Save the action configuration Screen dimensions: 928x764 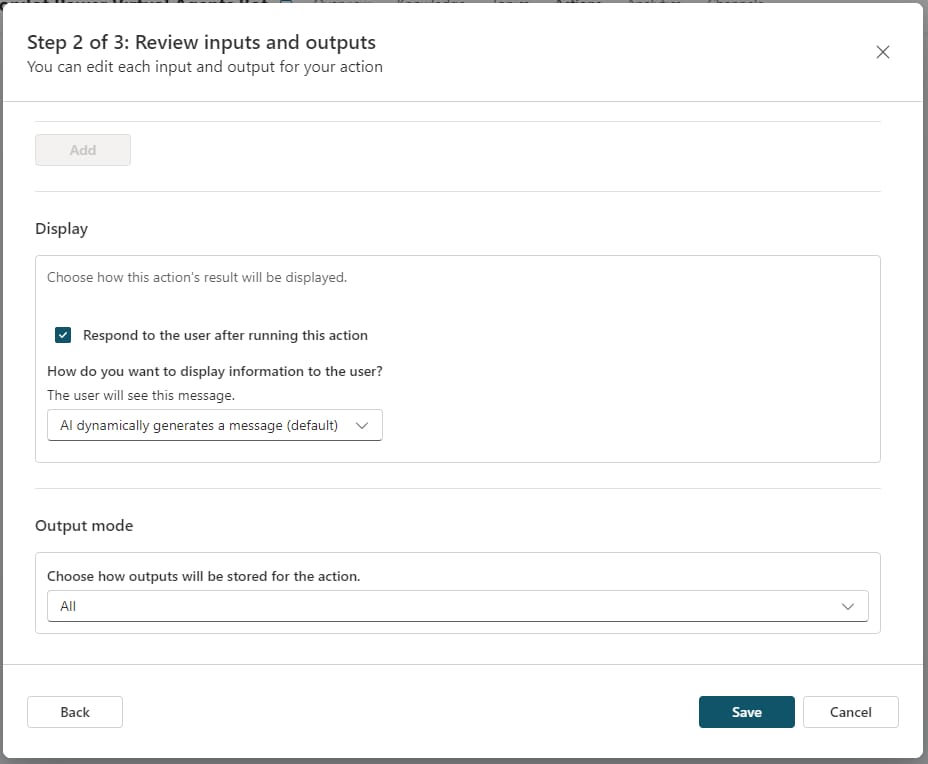tap(746, 712)
